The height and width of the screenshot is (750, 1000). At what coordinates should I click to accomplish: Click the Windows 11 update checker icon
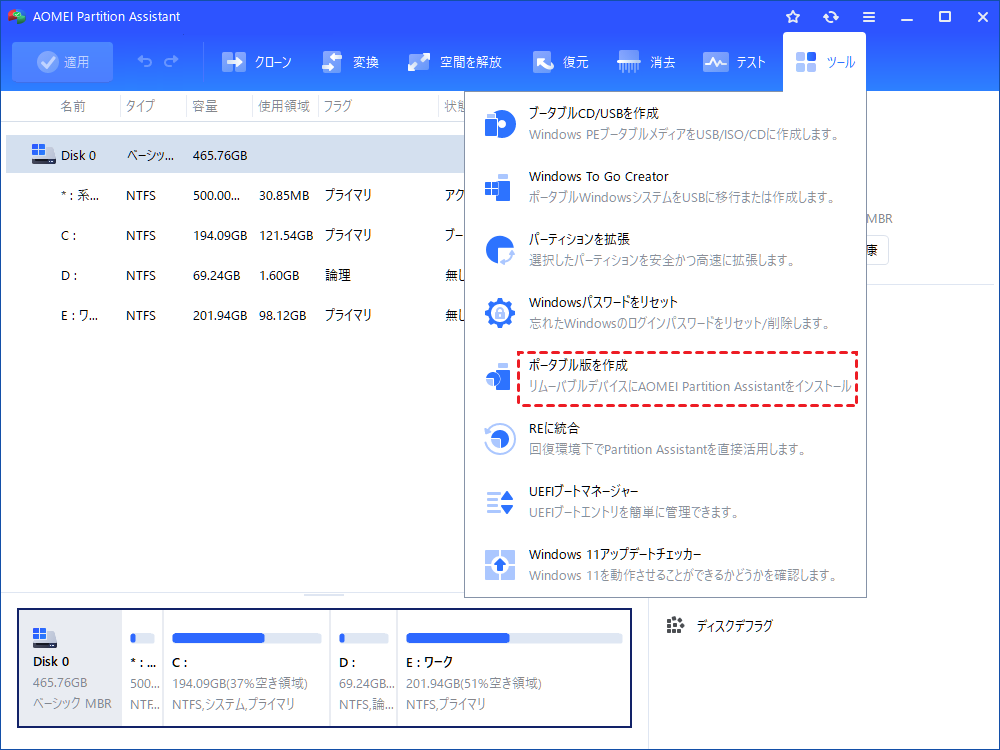pos(500,565)
